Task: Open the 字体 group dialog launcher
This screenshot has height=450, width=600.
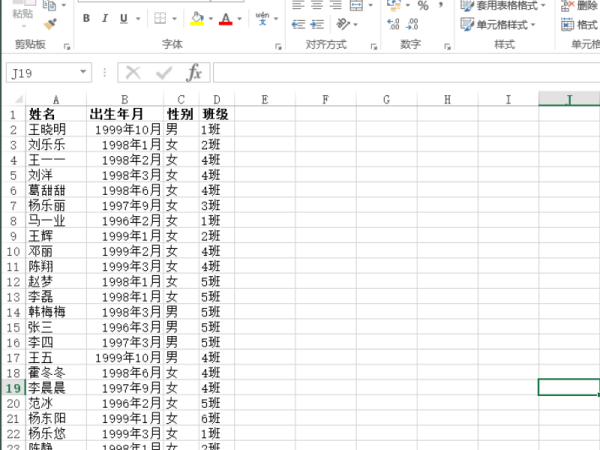Action: coord(277,46)
